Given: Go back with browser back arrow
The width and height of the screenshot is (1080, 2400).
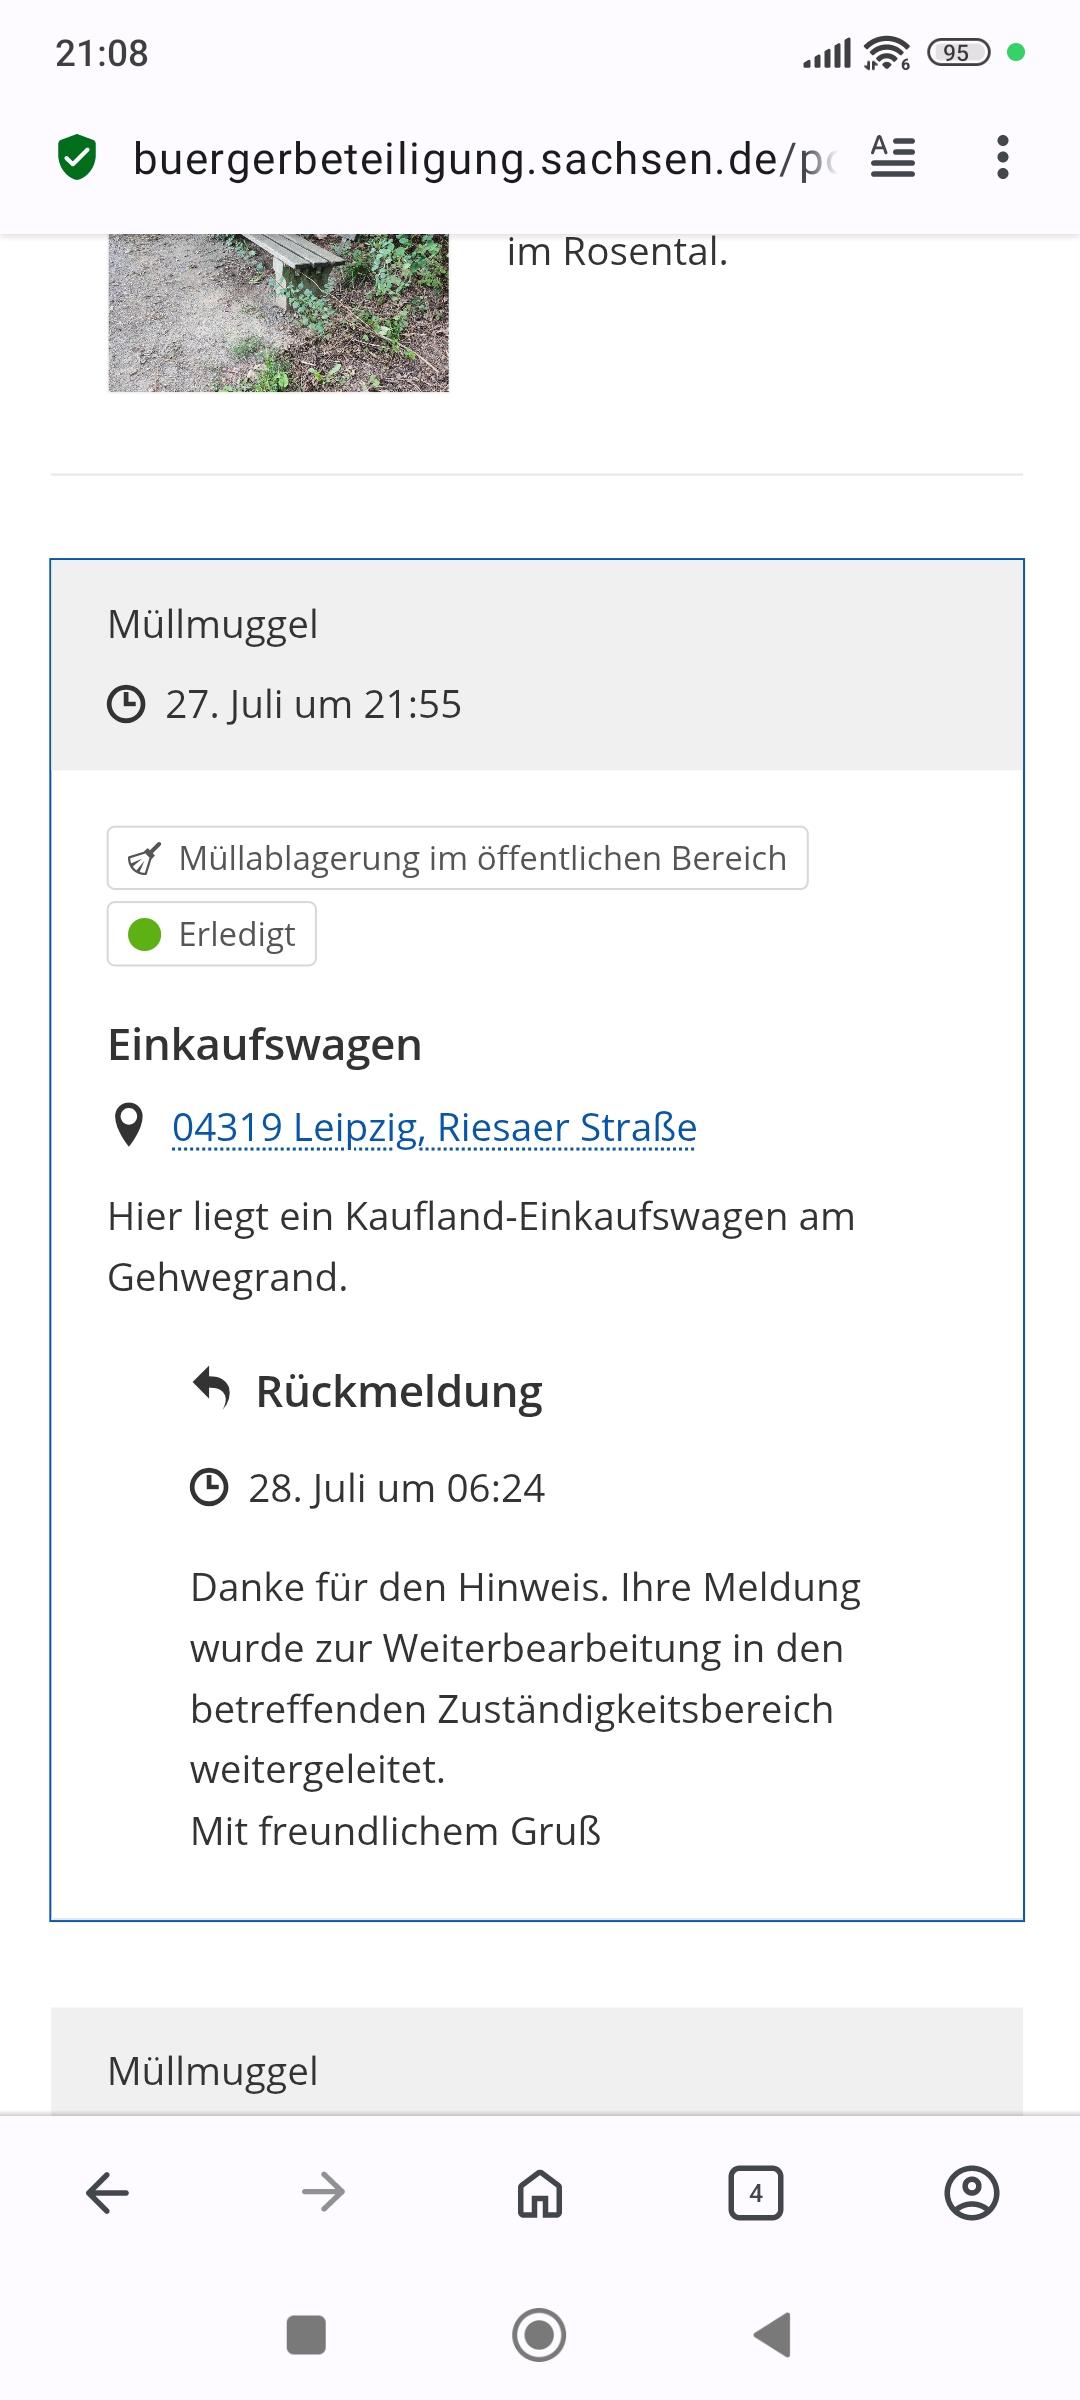Looking at the screenshot, I should 108,2193.
